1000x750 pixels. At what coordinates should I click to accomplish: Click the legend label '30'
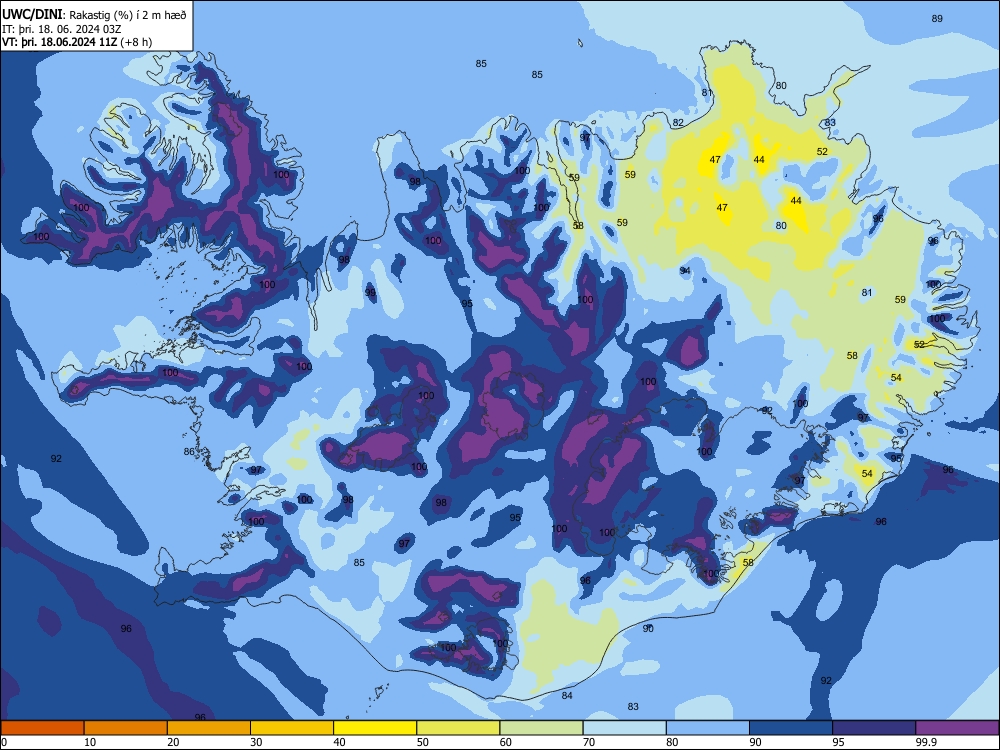256,742
